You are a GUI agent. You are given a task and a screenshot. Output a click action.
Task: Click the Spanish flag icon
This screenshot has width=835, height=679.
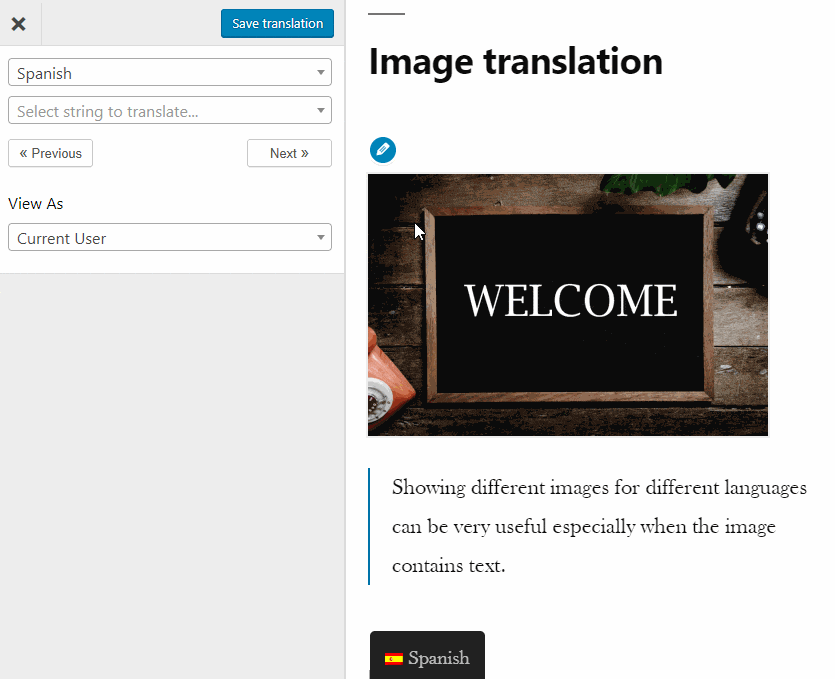coord(394,659)
